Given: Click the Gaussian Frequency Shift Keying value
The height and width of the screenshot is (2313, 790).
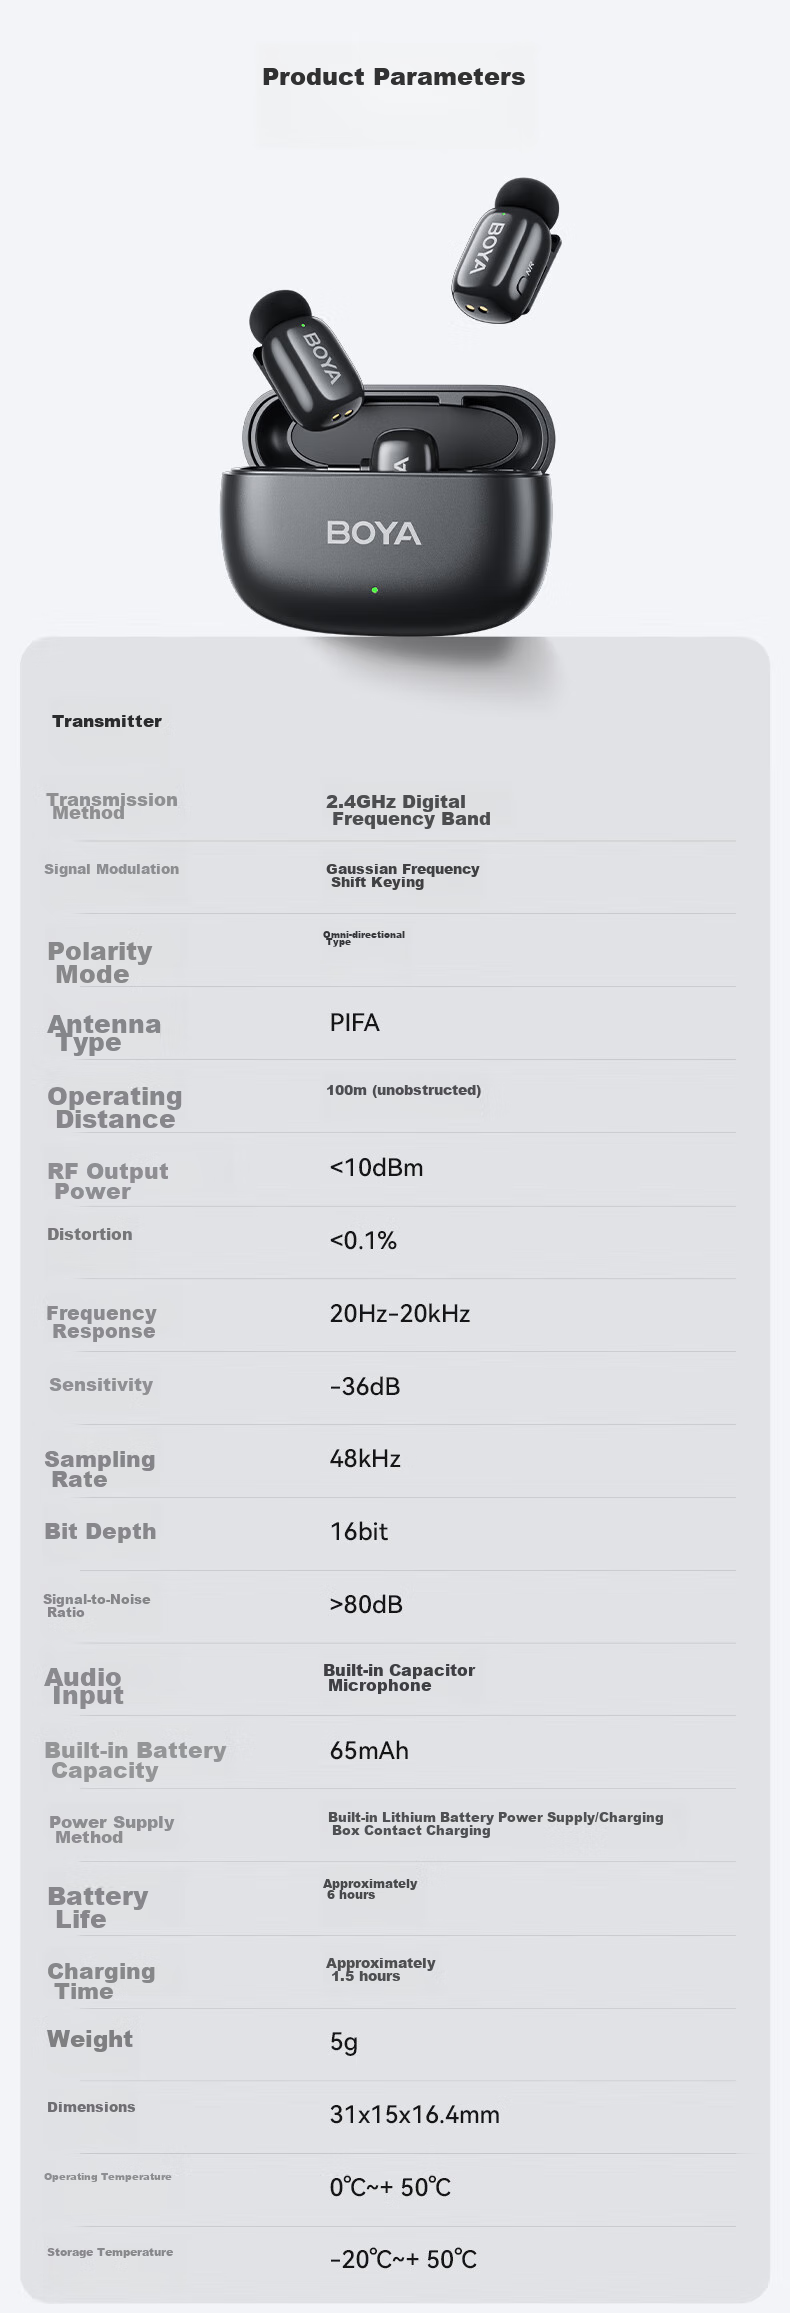Looking at the screenshot, I should pos(403,875).
